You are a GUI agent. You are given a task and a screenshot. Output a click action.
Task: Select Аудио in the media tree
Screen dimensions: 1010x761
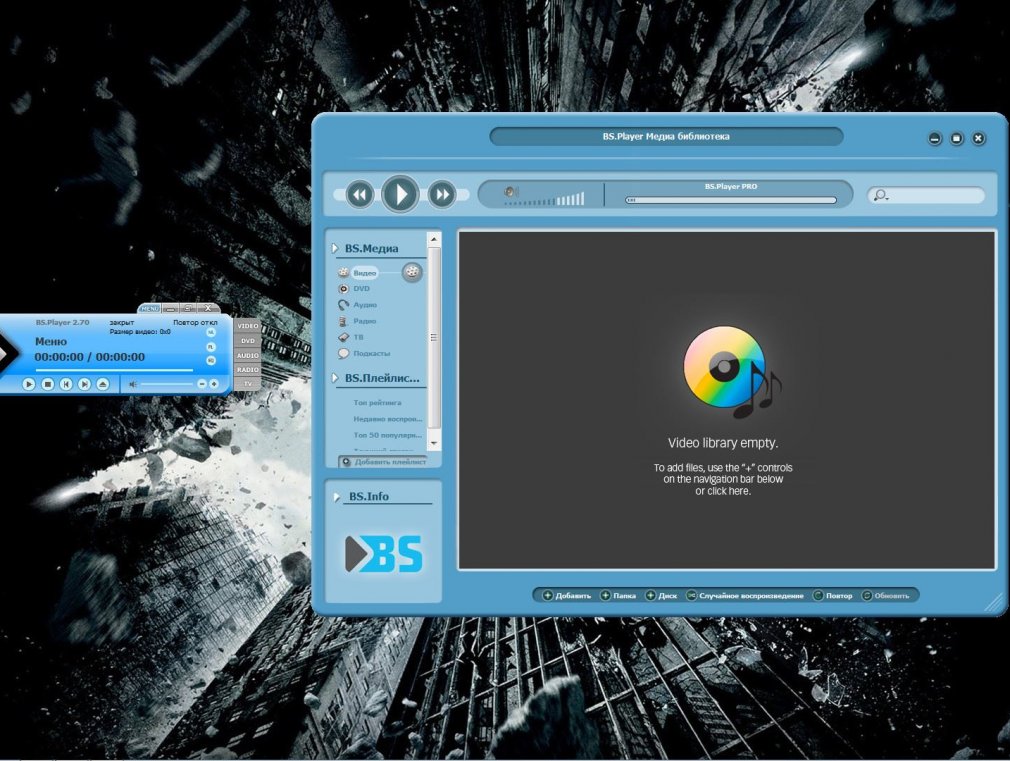(365, 305)
